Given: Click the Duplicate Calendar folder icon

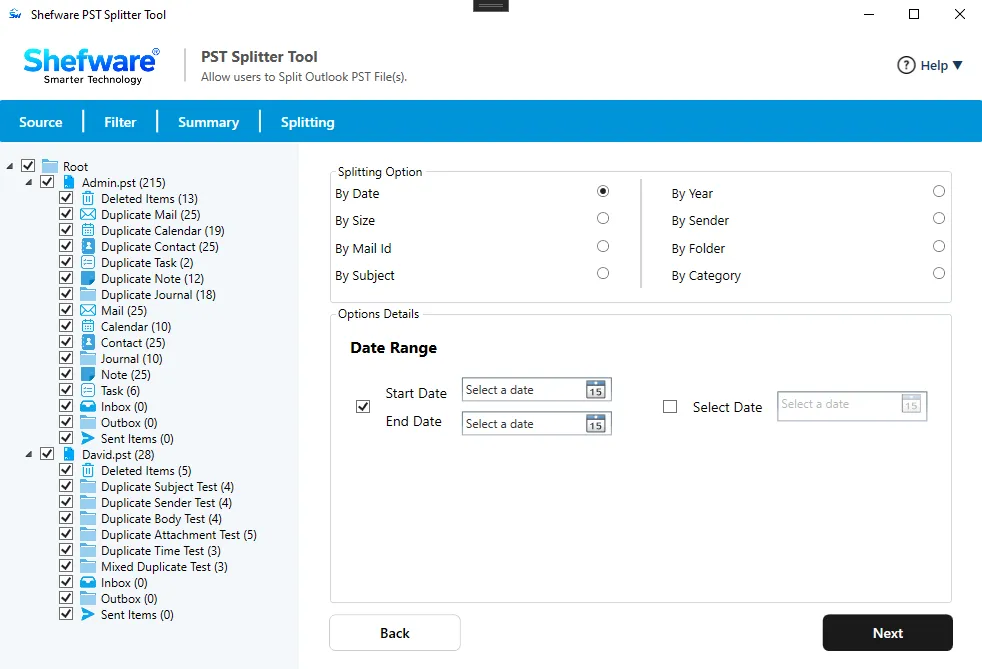Looking at the screenshot, I should [x=88, y=230].
